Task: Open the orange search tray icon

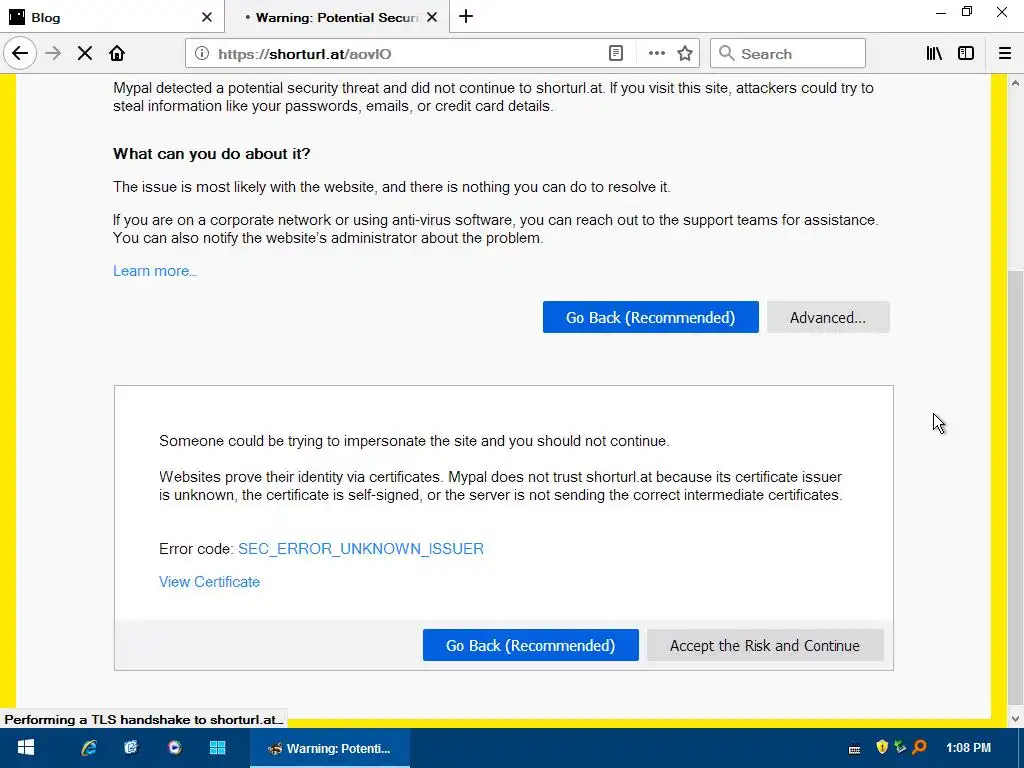Action: point(920,746)
